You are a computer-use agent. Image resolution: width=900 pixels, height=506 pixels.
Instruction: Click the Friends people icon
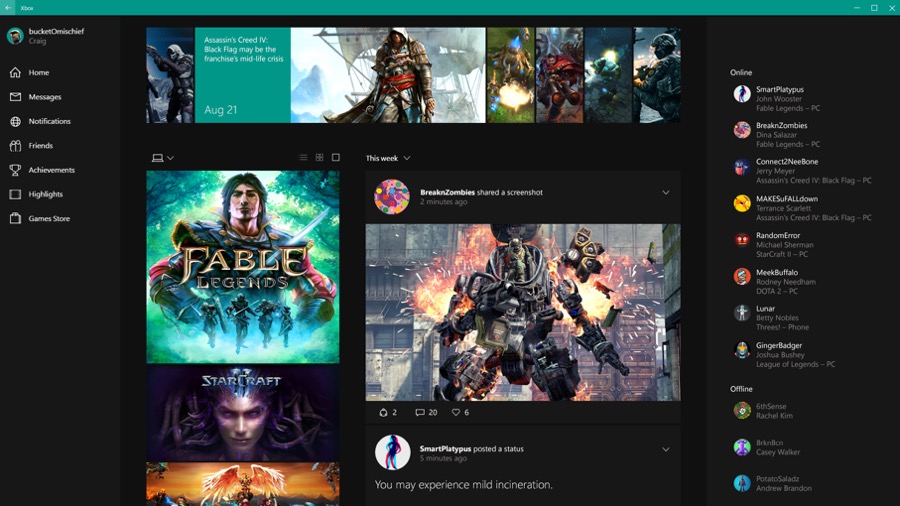pos(15,146)
